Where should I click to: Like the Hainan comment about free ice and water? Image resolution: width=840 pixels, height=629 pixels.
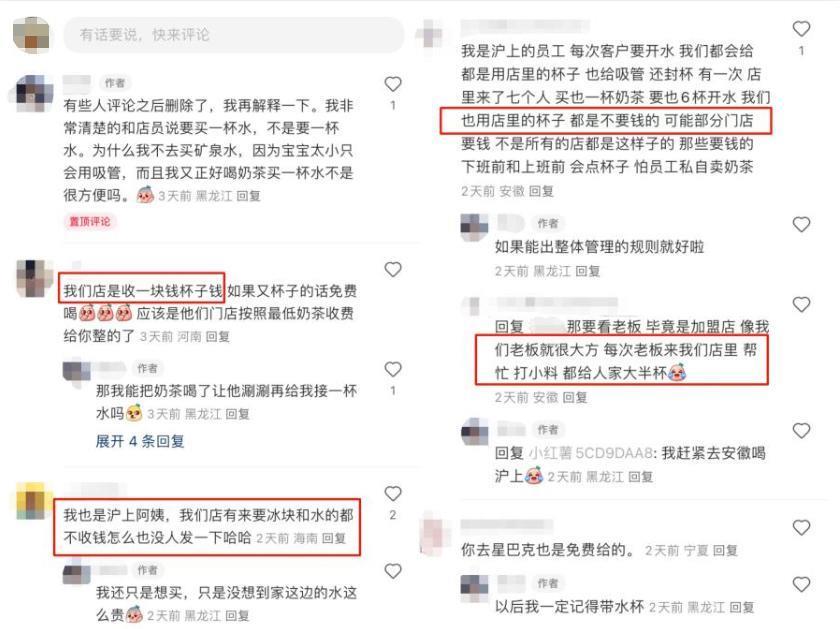click(393, 493)
